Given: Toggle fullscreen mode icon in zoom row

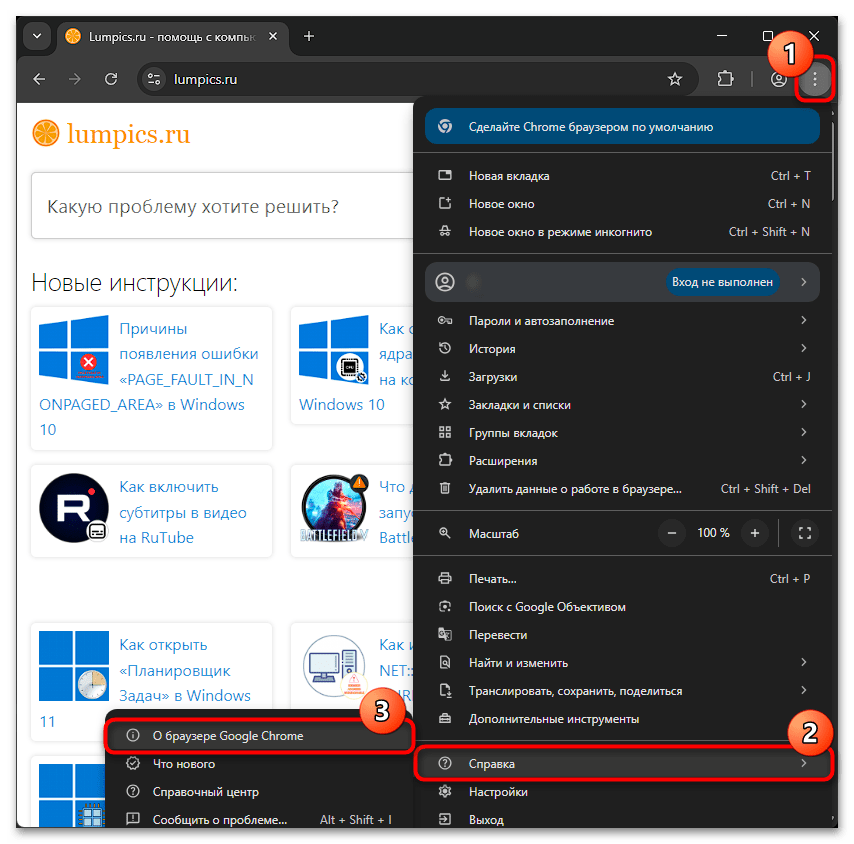Looking at the screenshot, I should tap(803, 533).
